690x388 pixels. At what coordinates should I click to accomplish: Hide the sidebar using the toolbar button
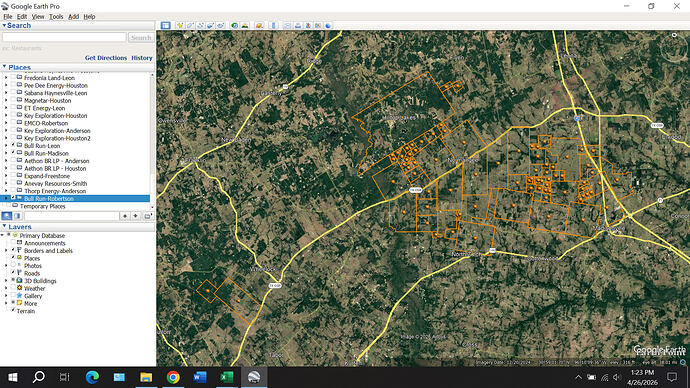[165, 26]
